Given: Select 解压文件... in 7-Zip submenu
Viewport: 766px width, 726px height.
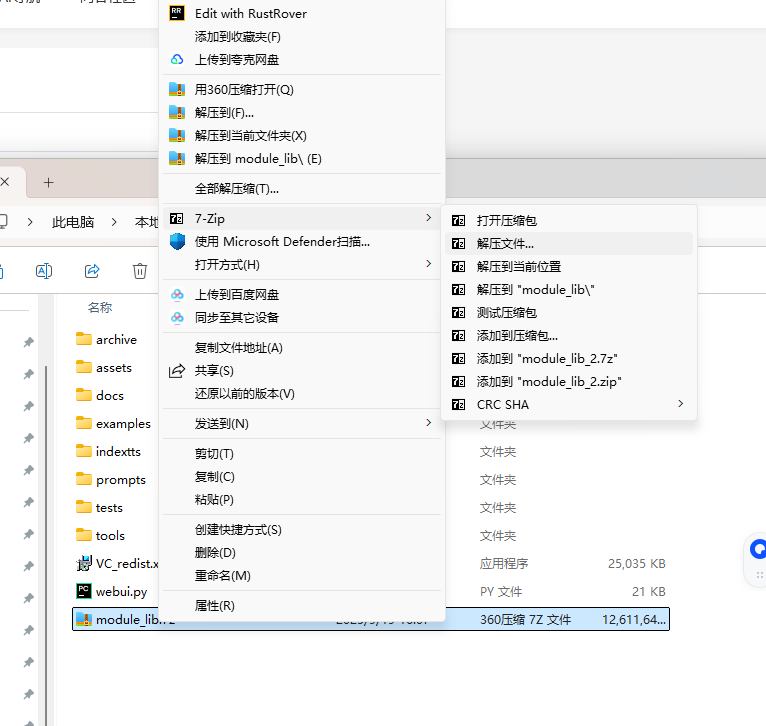Looking at the screenshot, I should 505,243.
